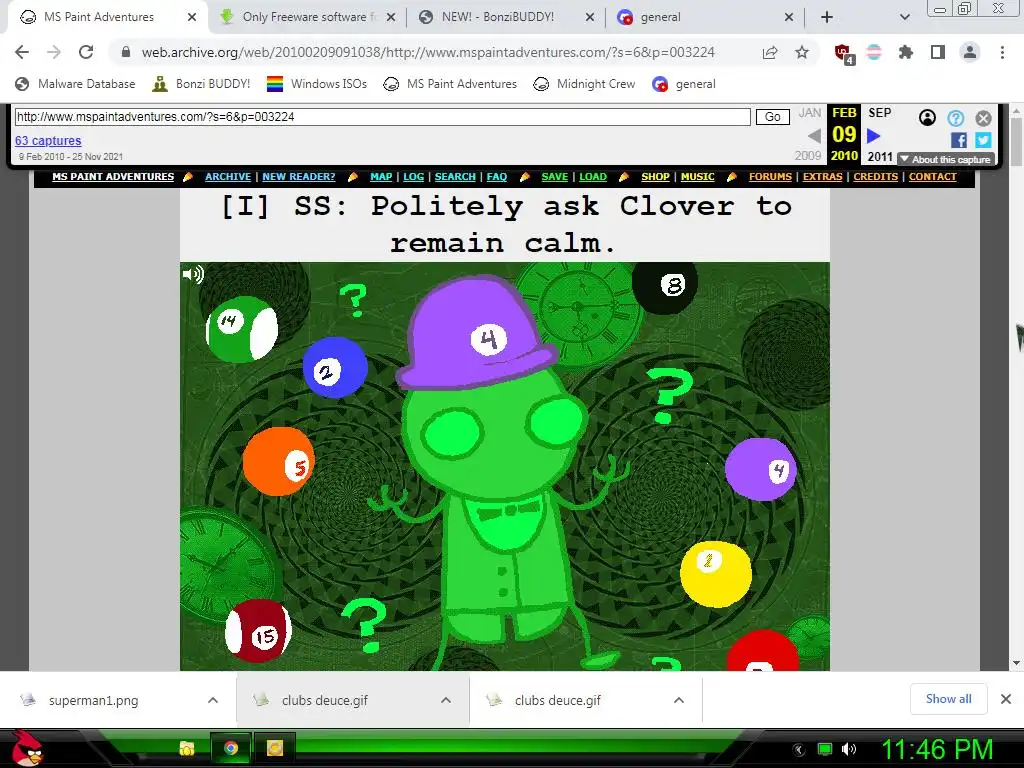
Task: Open the uBlock extension icon
Action: point(843,53)
